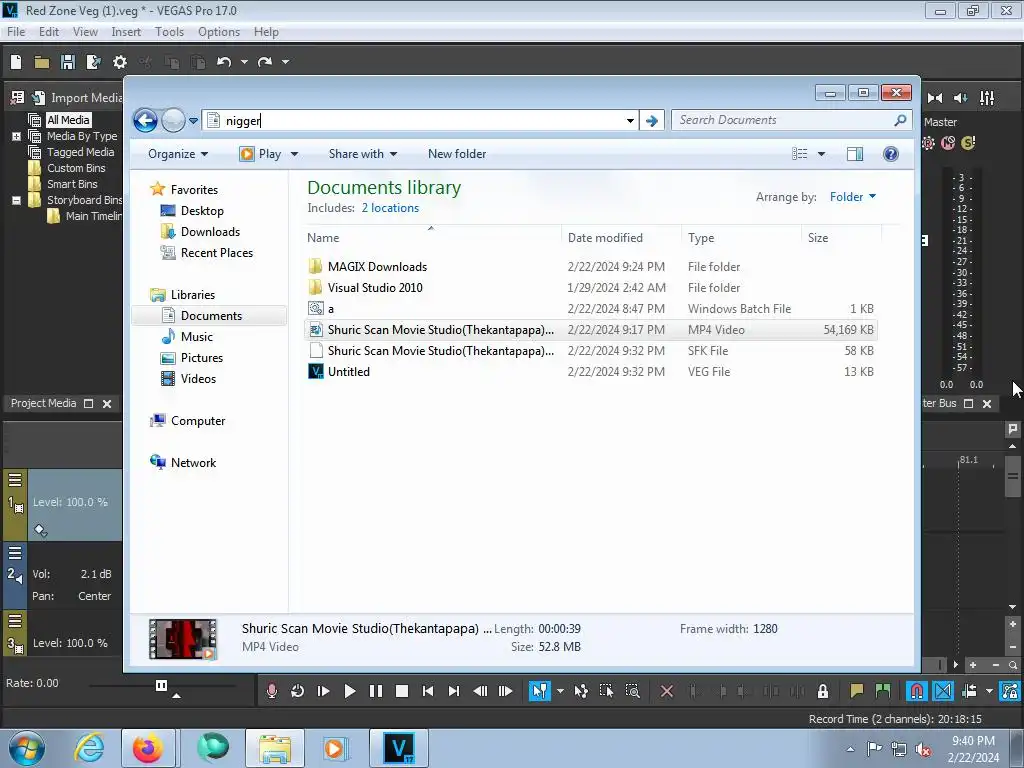The image size is (1024, 768).
Task: Pause playback in the transport bar
Action: (x=376, y=691)
